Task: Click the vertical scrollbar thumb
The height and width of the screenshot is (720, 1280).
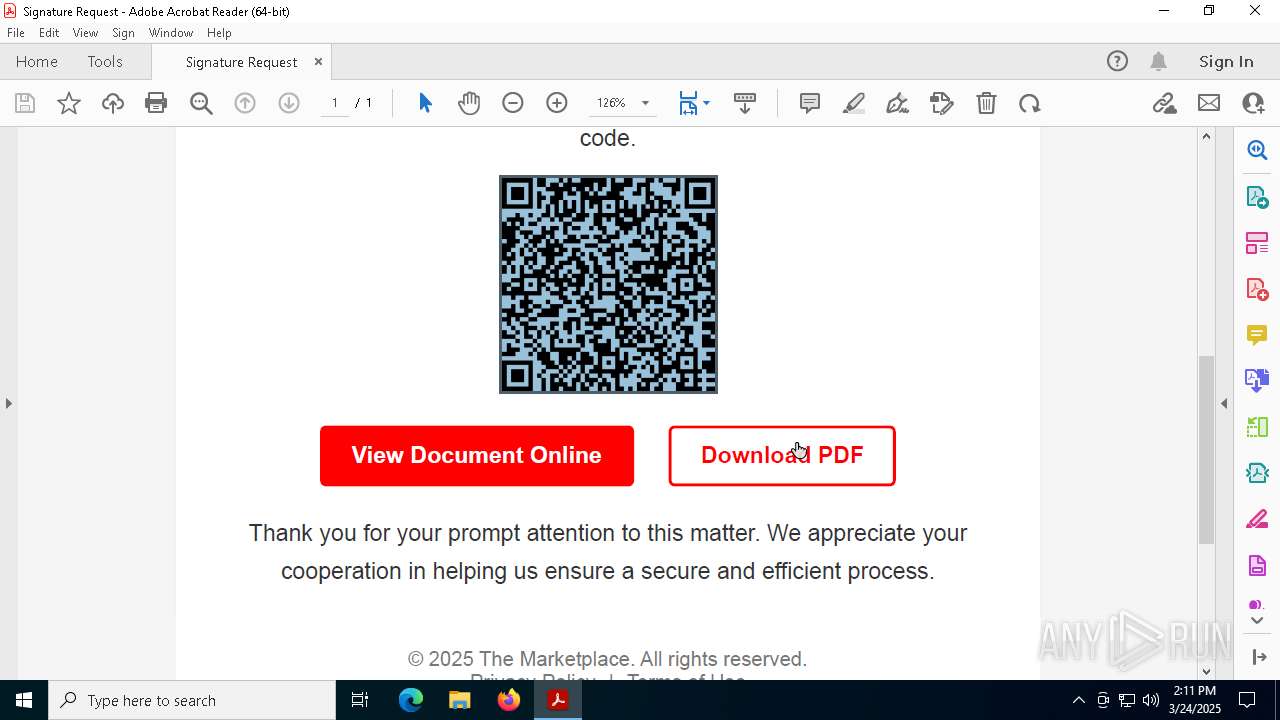Action: (x=1206, y=450)
